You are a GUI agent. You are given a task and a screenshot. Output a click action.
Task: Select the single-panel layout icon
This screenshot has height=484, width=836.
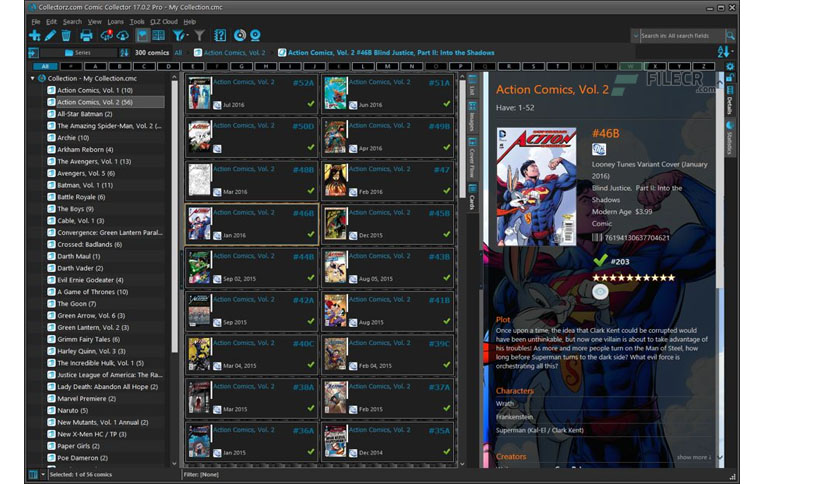coord(142,36)
